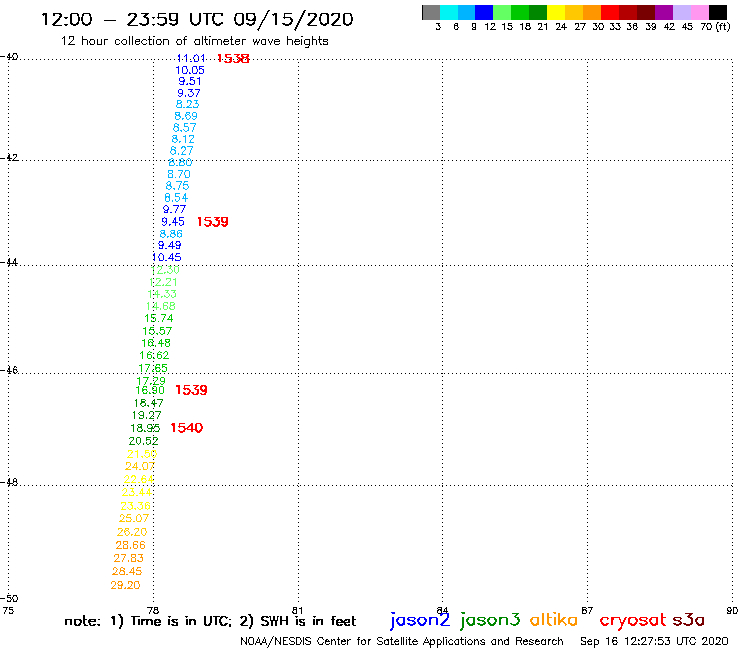
Task: Click the longitude label 81
Action: pos(297,610)
